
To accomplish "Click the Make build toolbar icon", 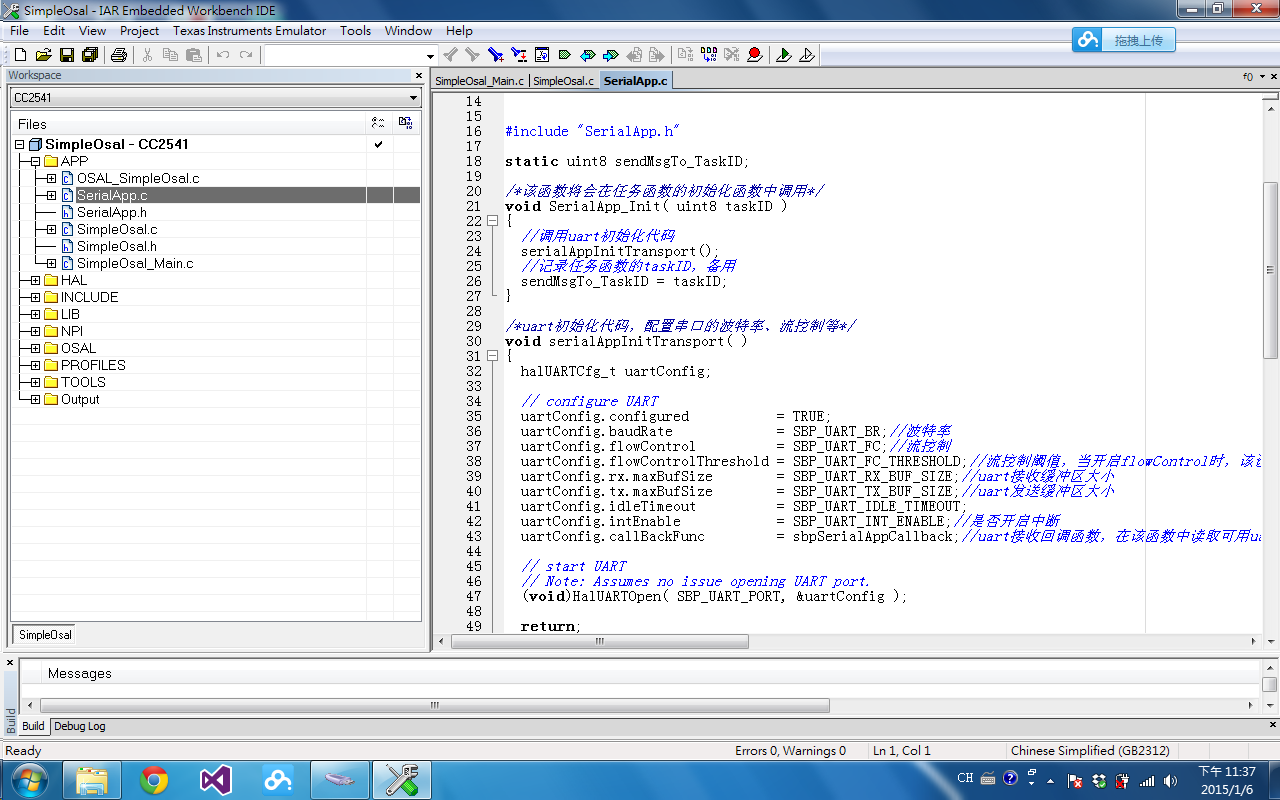I will coord(708,55).
